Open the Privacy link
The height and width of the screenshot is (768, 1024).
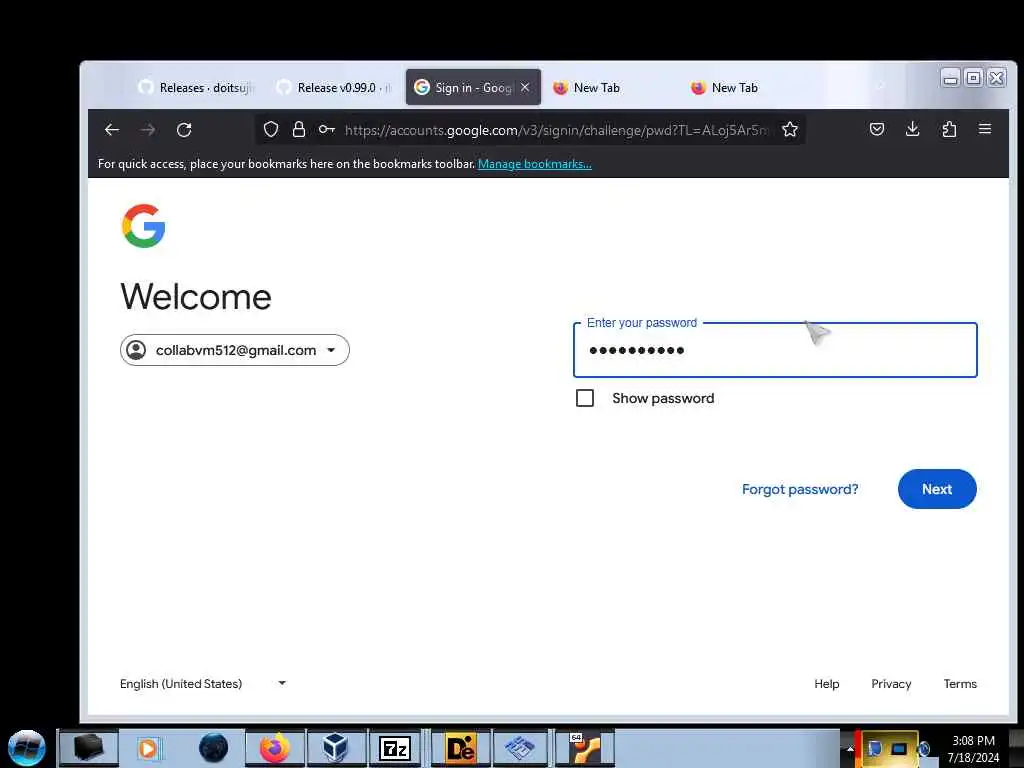(x=891, y=684)
